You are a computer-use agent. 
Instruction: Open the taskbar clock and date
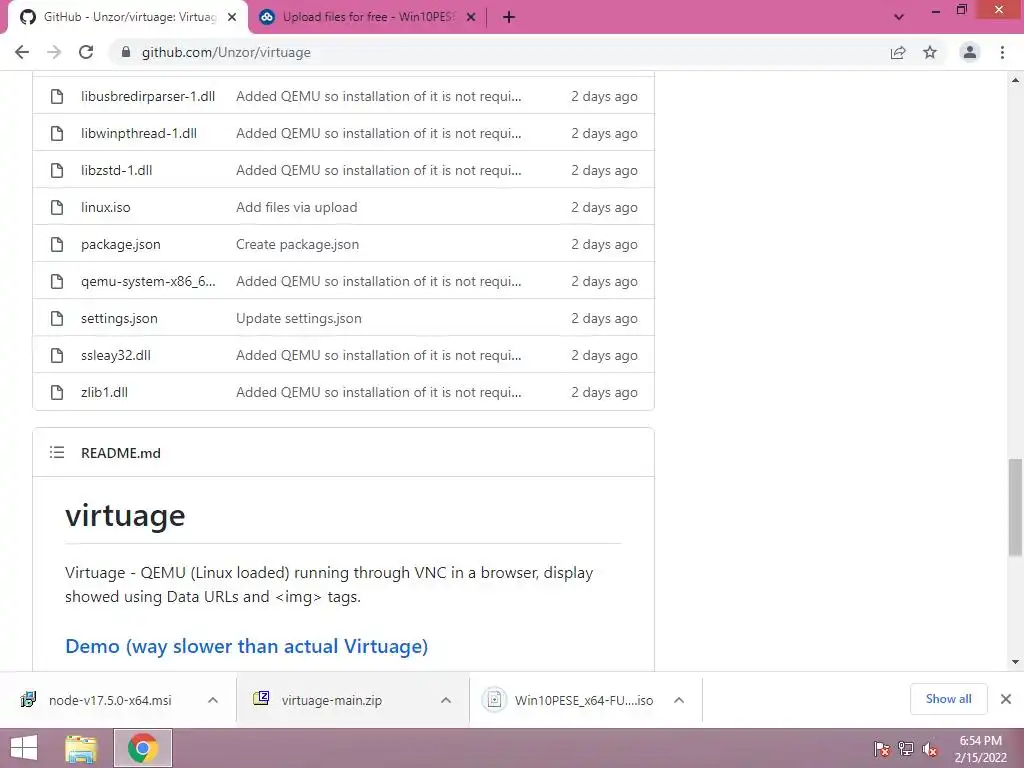click(x=980, y=749)
